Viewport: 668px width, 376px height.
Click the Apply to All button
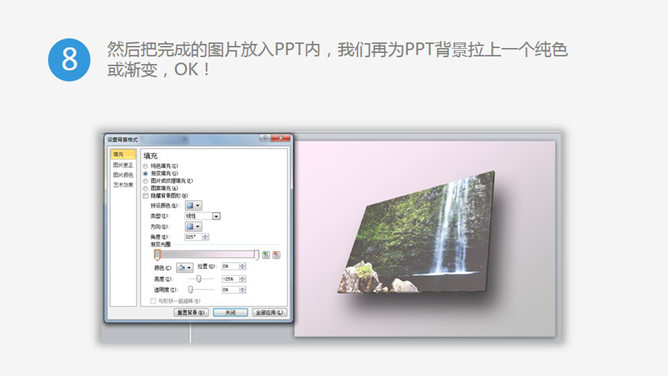click(269, 313)
